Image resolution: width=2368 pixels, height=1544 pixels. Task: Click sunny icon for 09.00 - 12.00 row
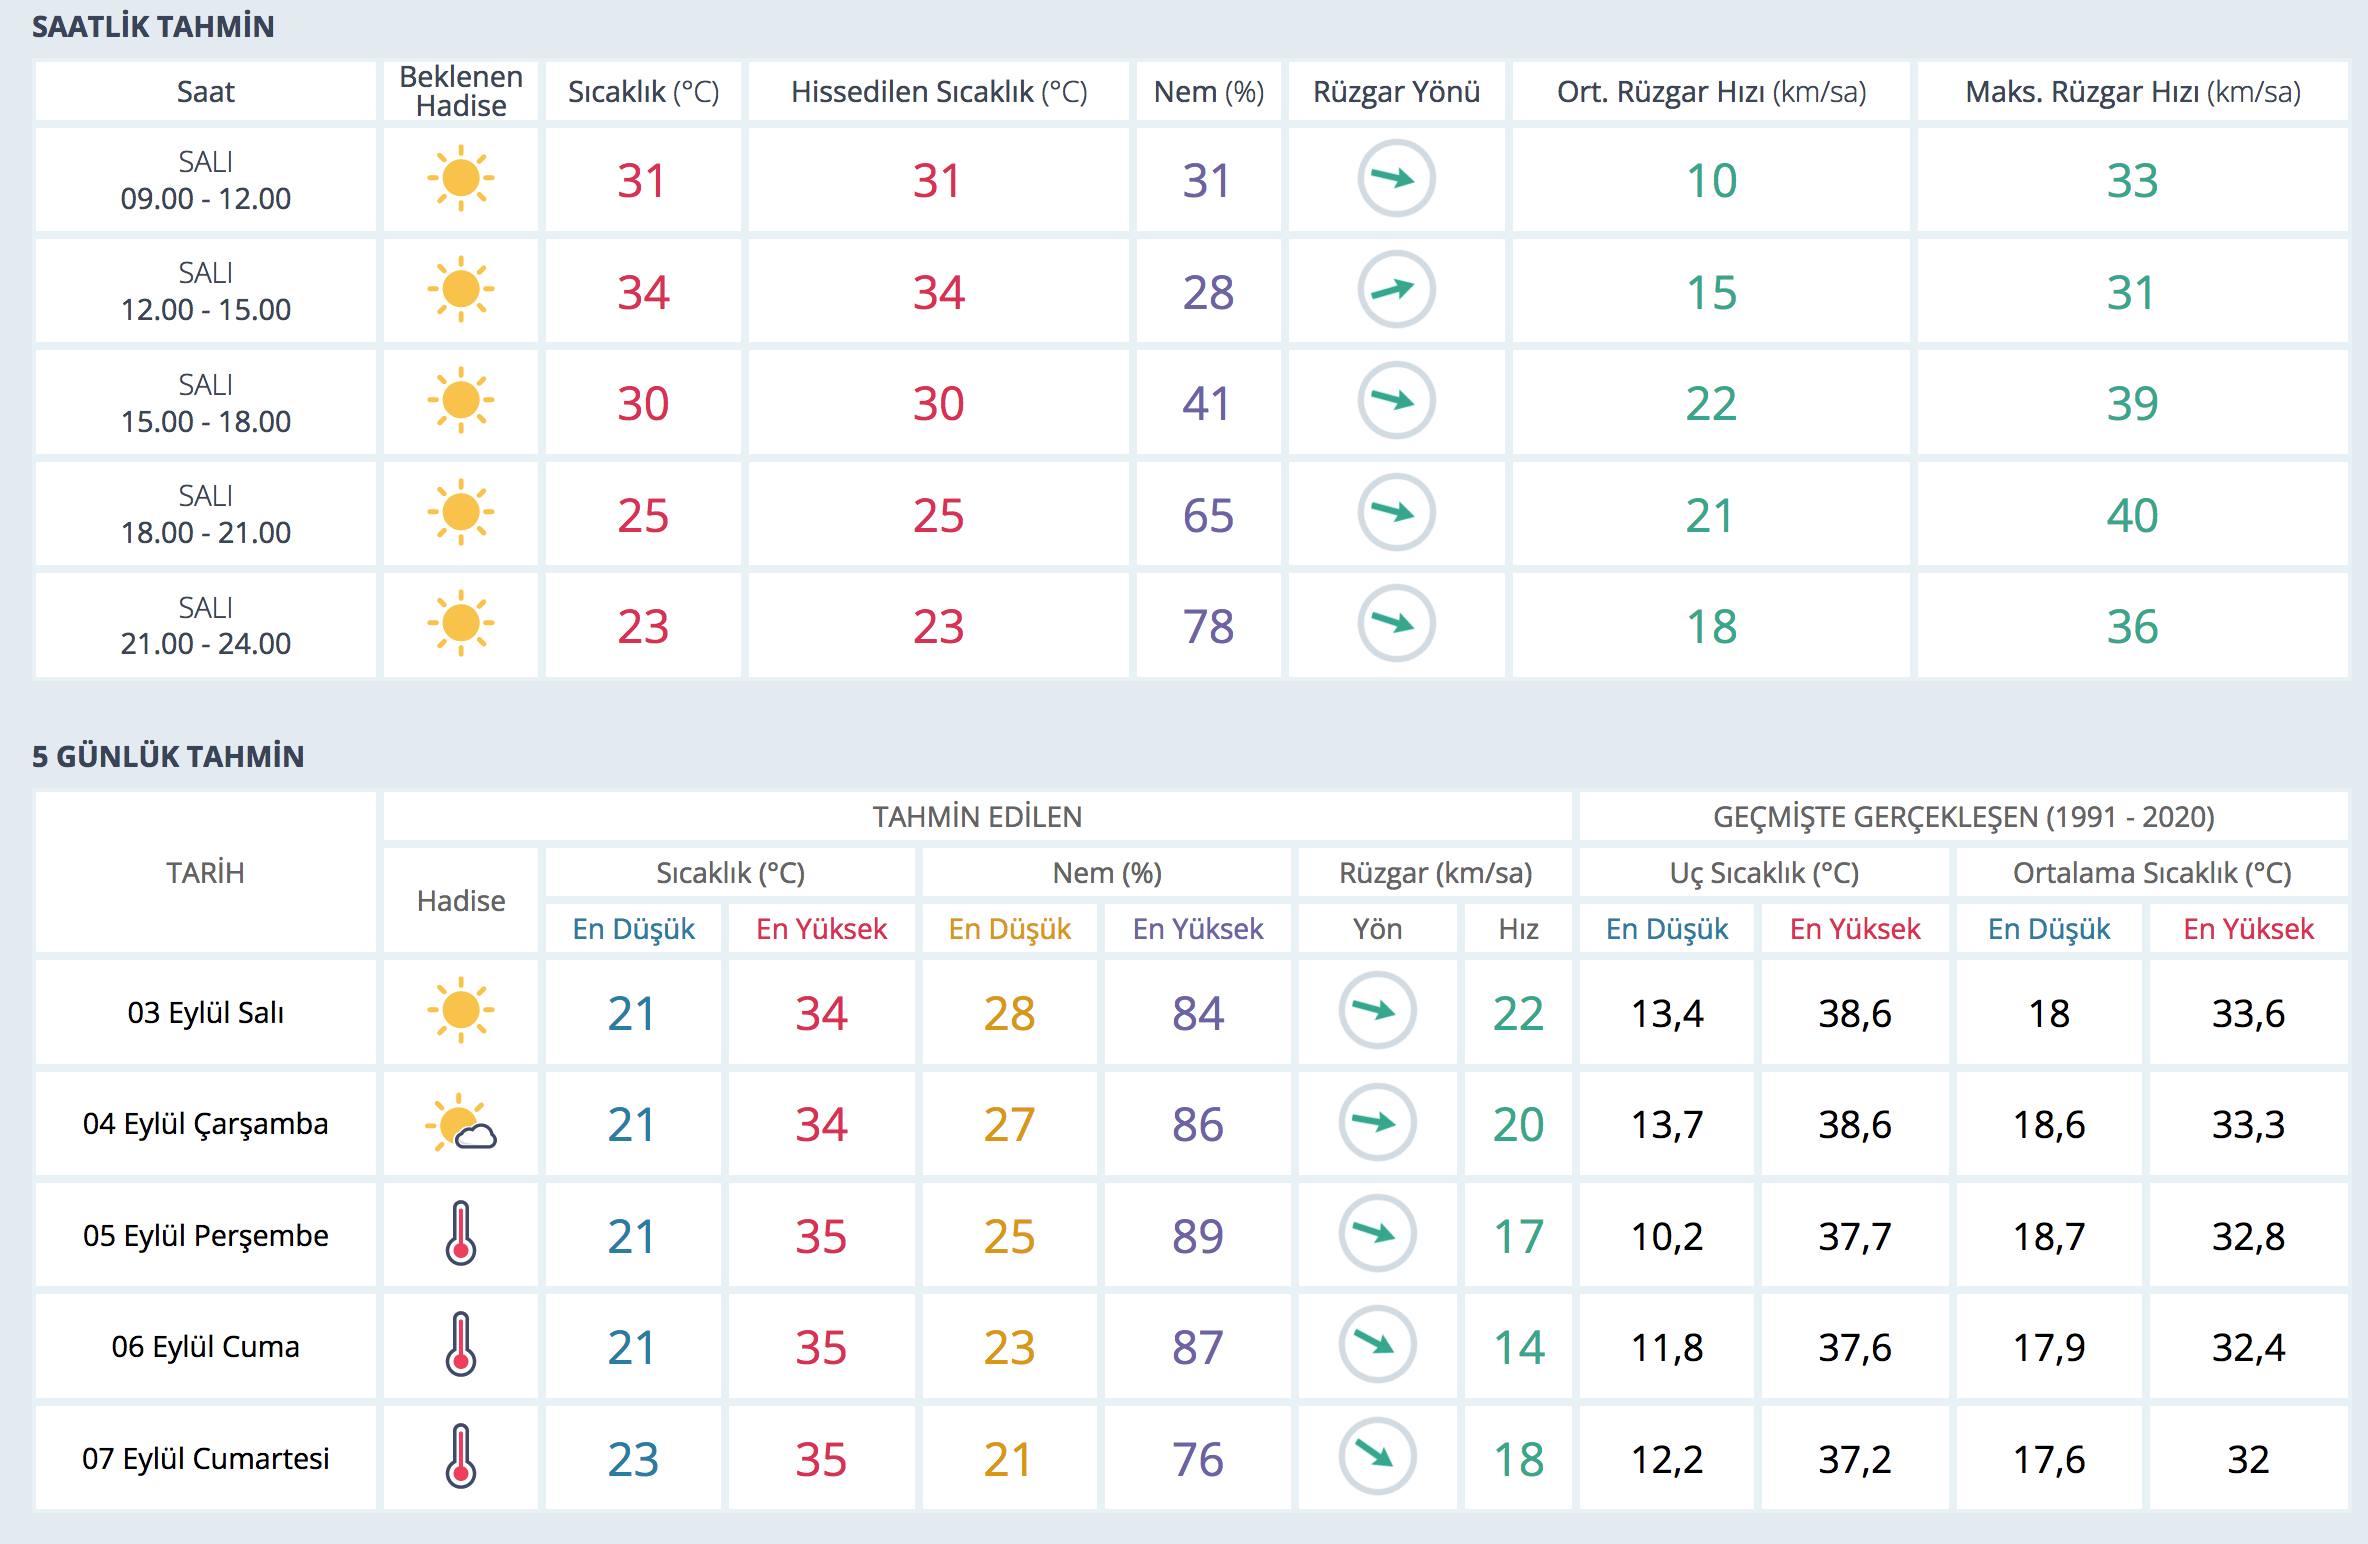coord(461,179)
